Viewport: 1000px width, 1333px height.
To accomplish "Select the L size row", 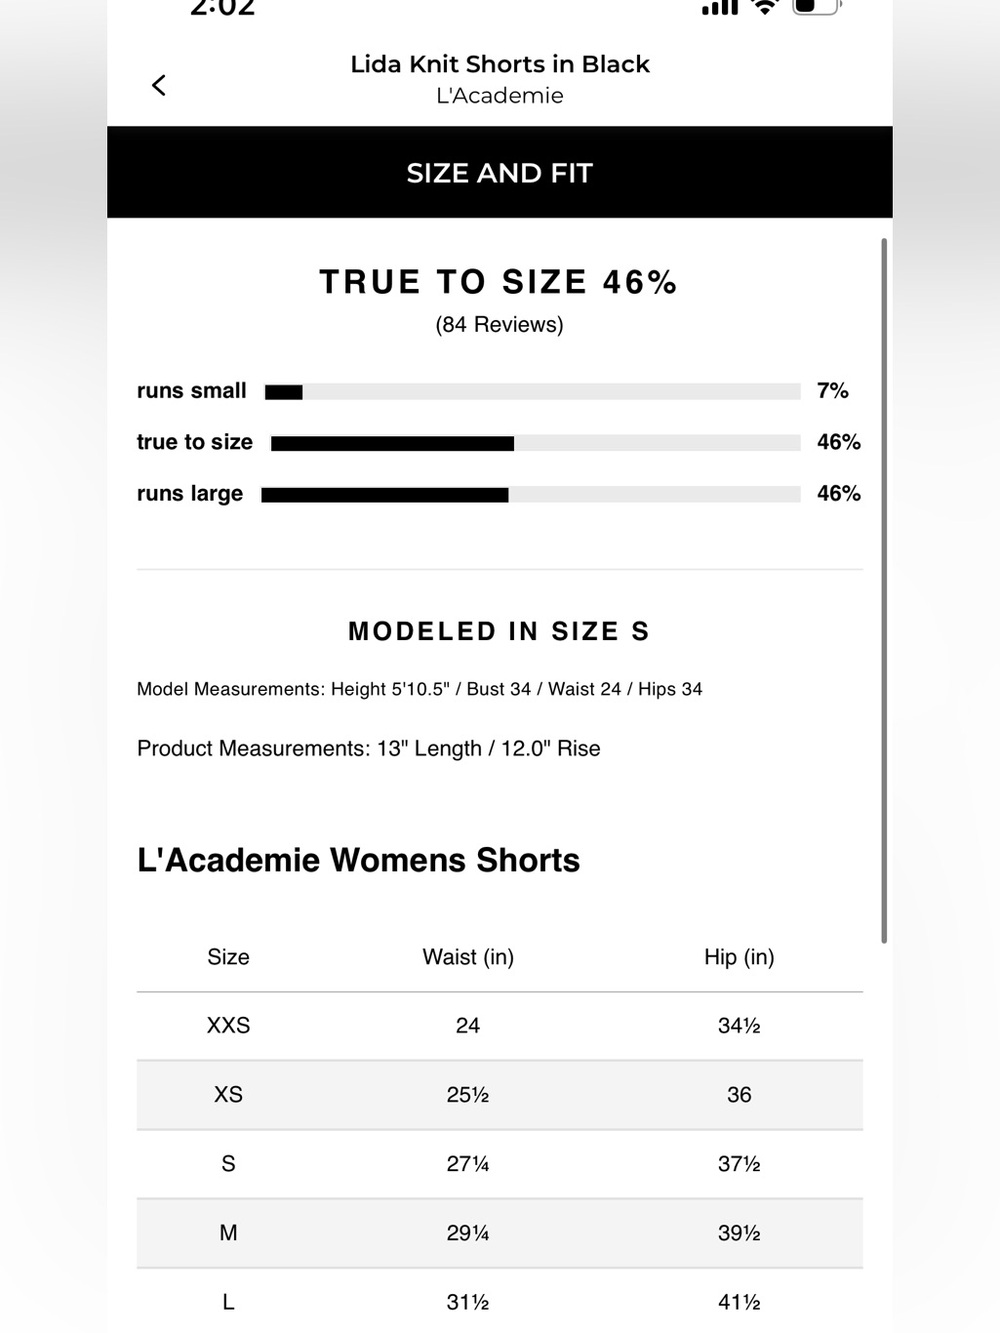I will coord(500,1301).
